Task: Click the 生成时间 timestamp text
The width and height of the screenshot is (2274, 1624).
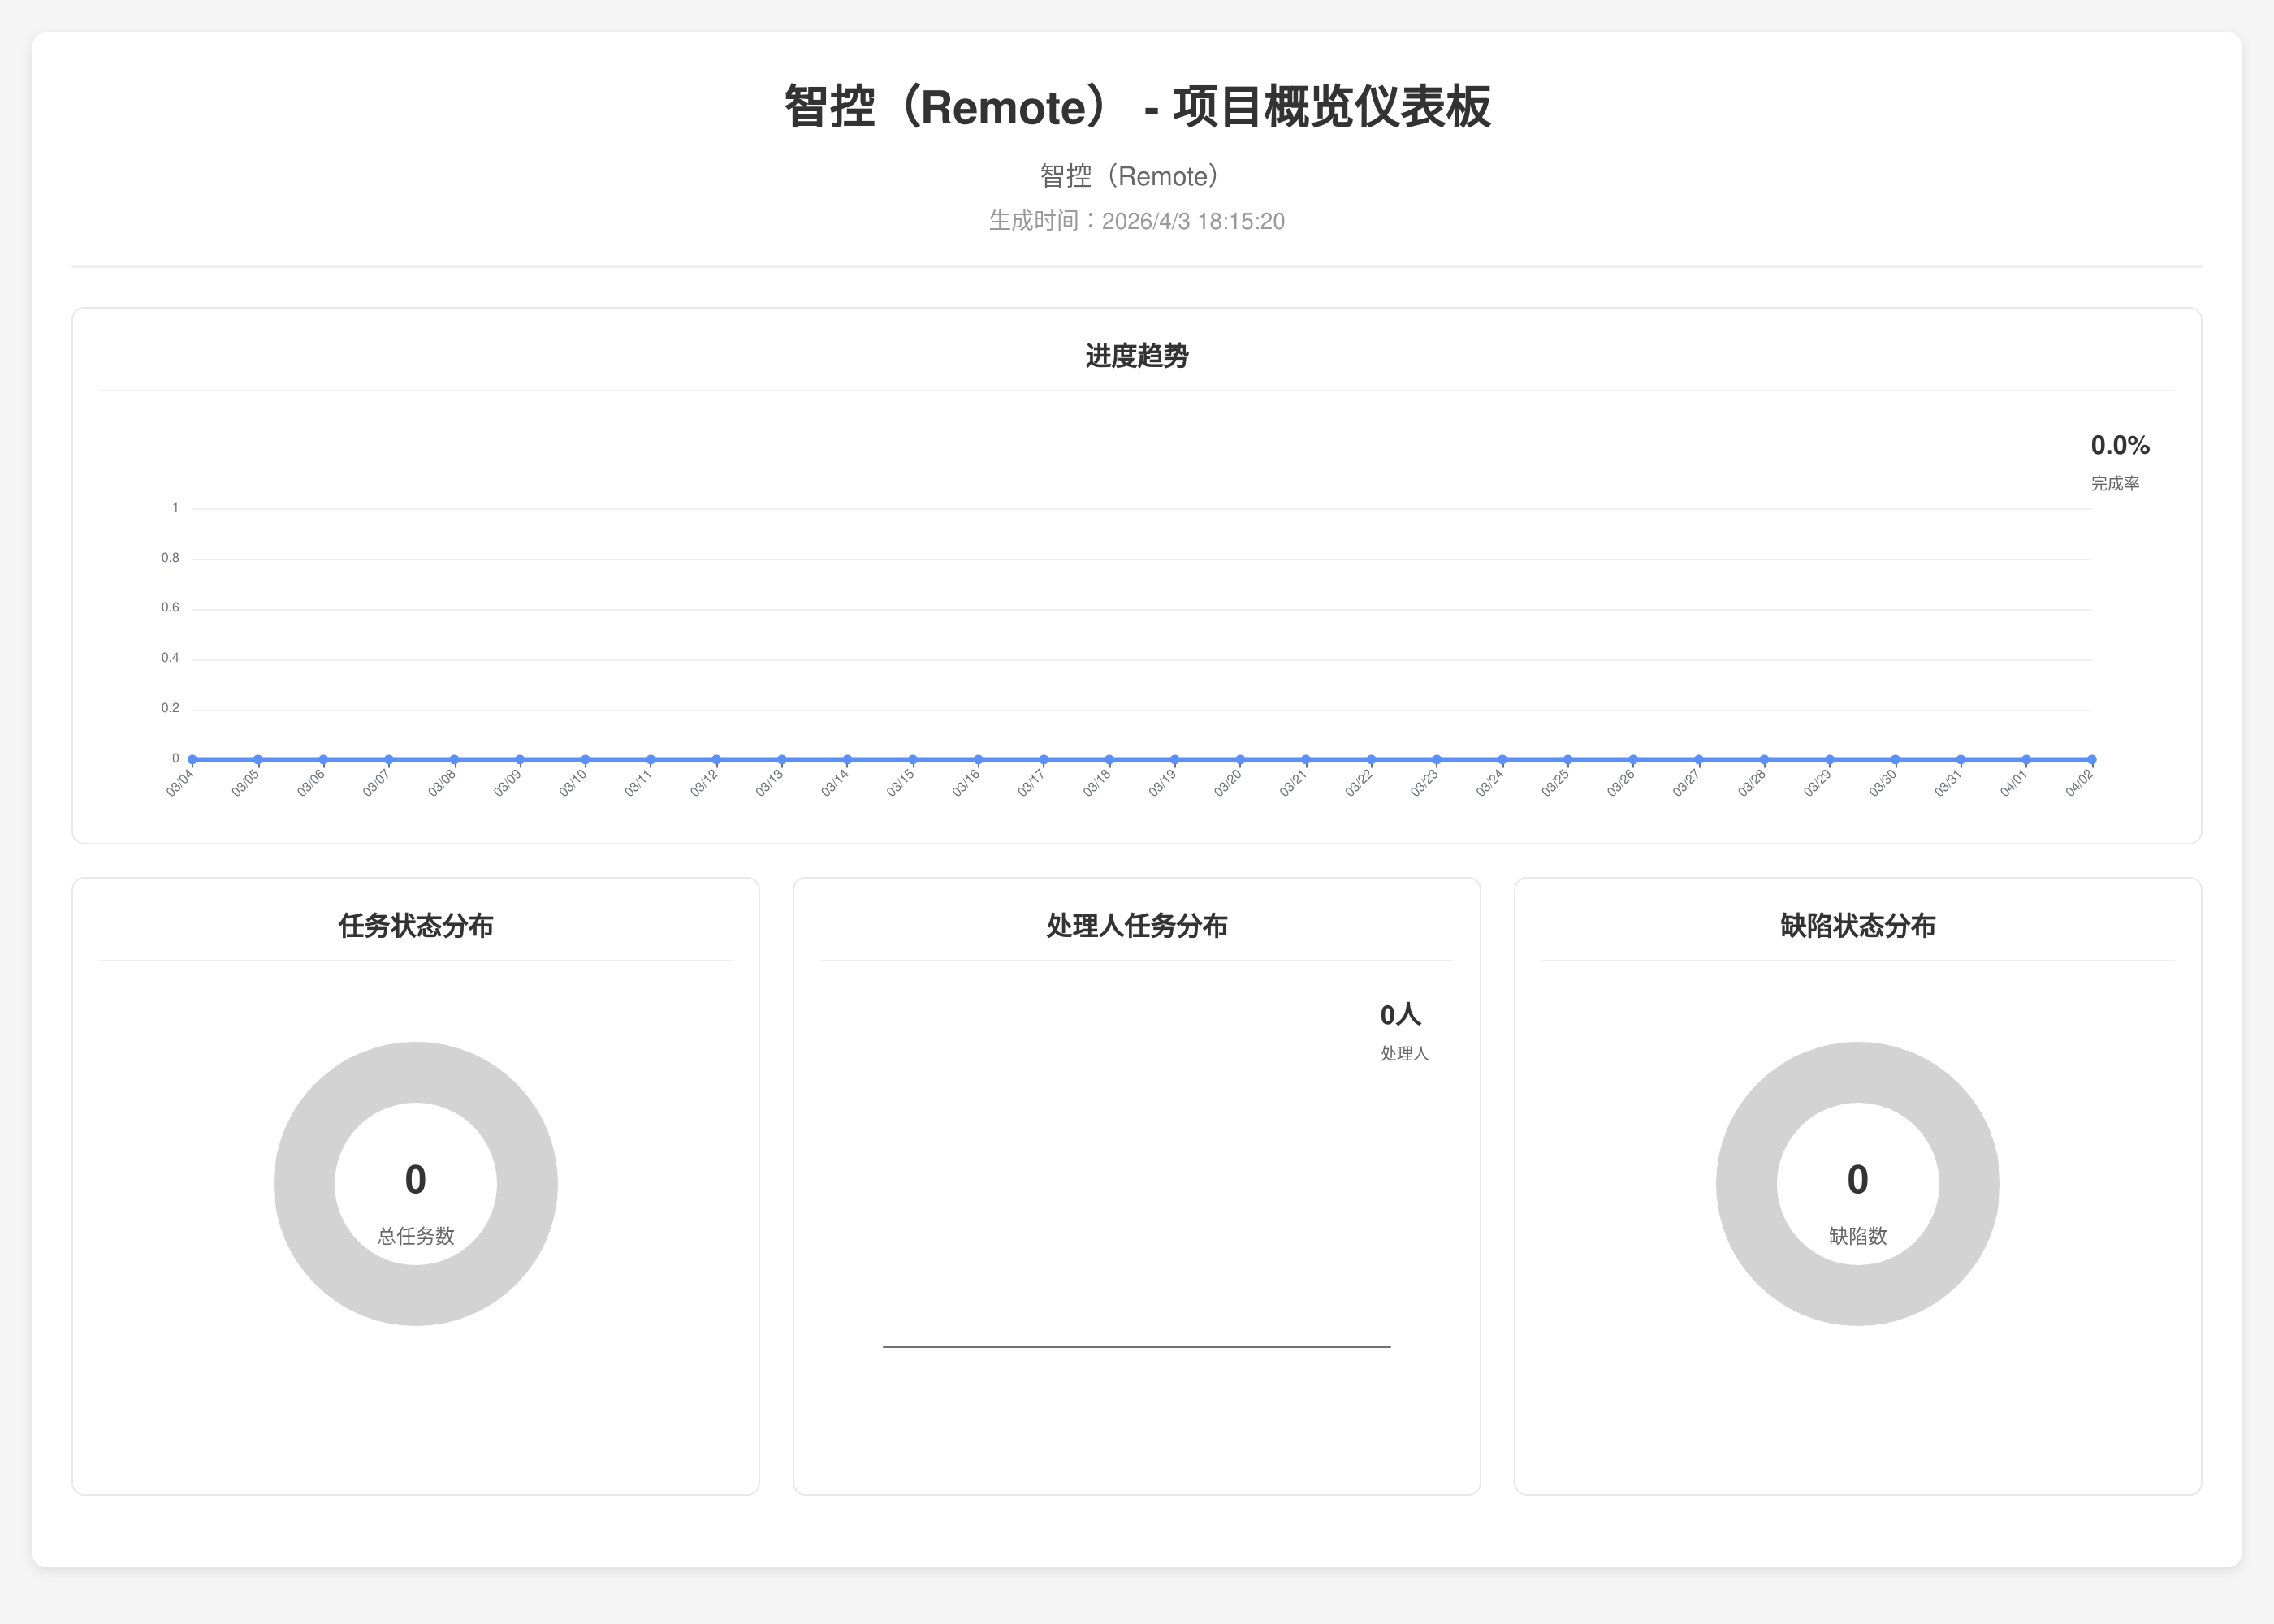Action: pyautogui.click(x=1136, y=221)
